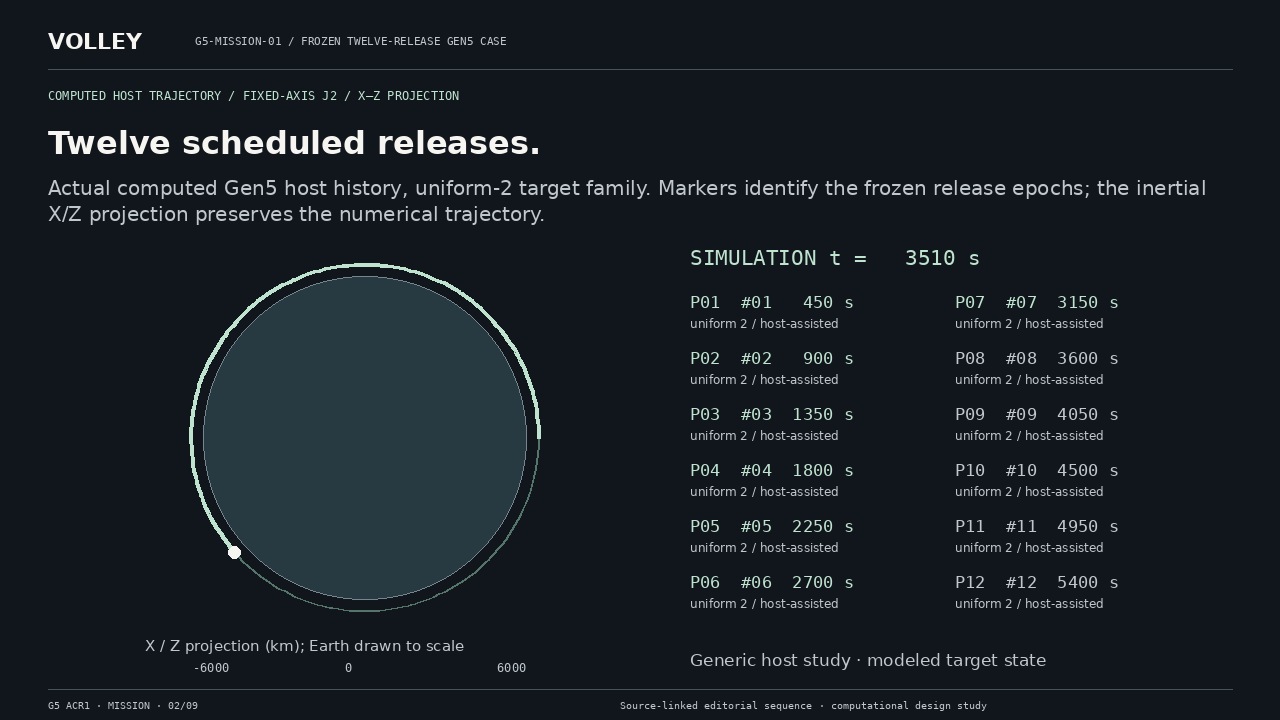The height and width of the screenshot is (720, 1280).
Task: Click the X / Z projection axis caption
Action: [x=305, y=646]
